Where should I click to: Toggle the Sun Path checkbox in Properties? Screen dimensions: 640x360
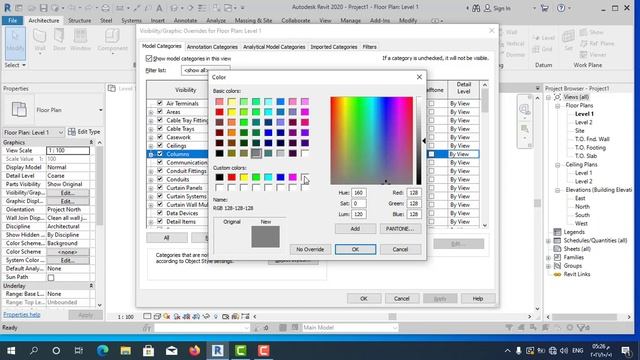click(51, 278)
